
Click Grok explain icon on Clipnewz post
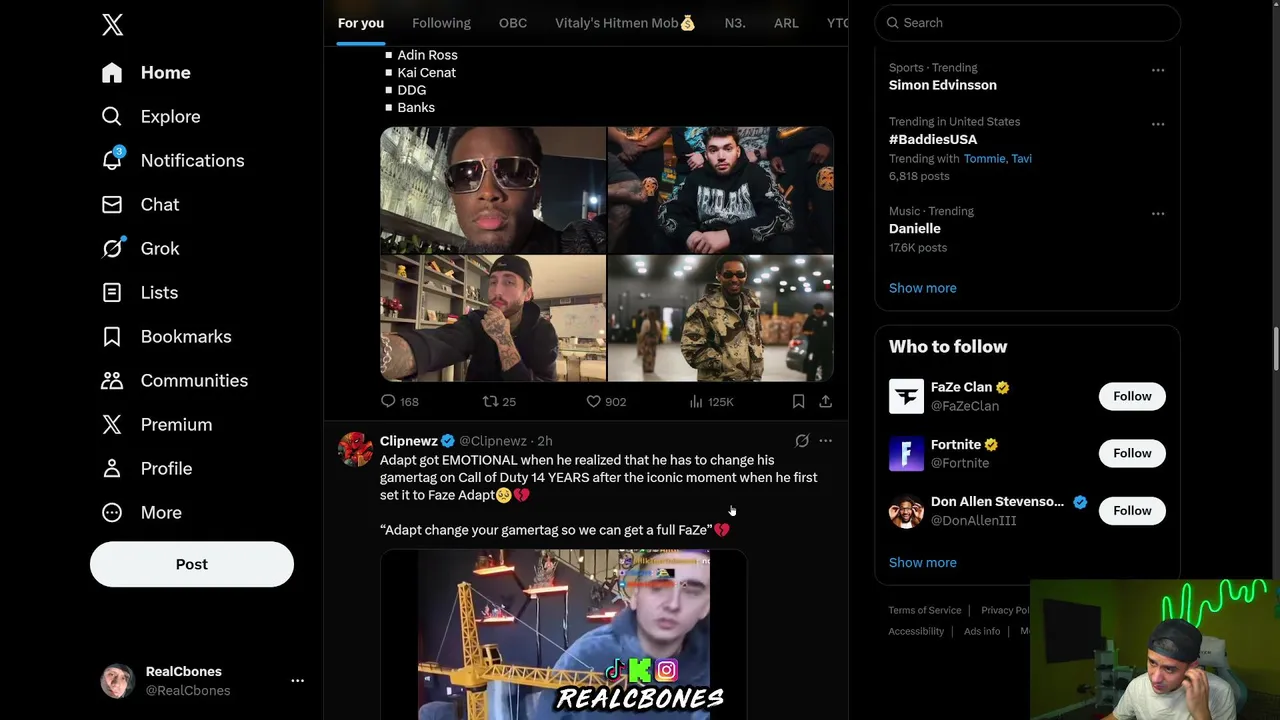tap(802, 440)
